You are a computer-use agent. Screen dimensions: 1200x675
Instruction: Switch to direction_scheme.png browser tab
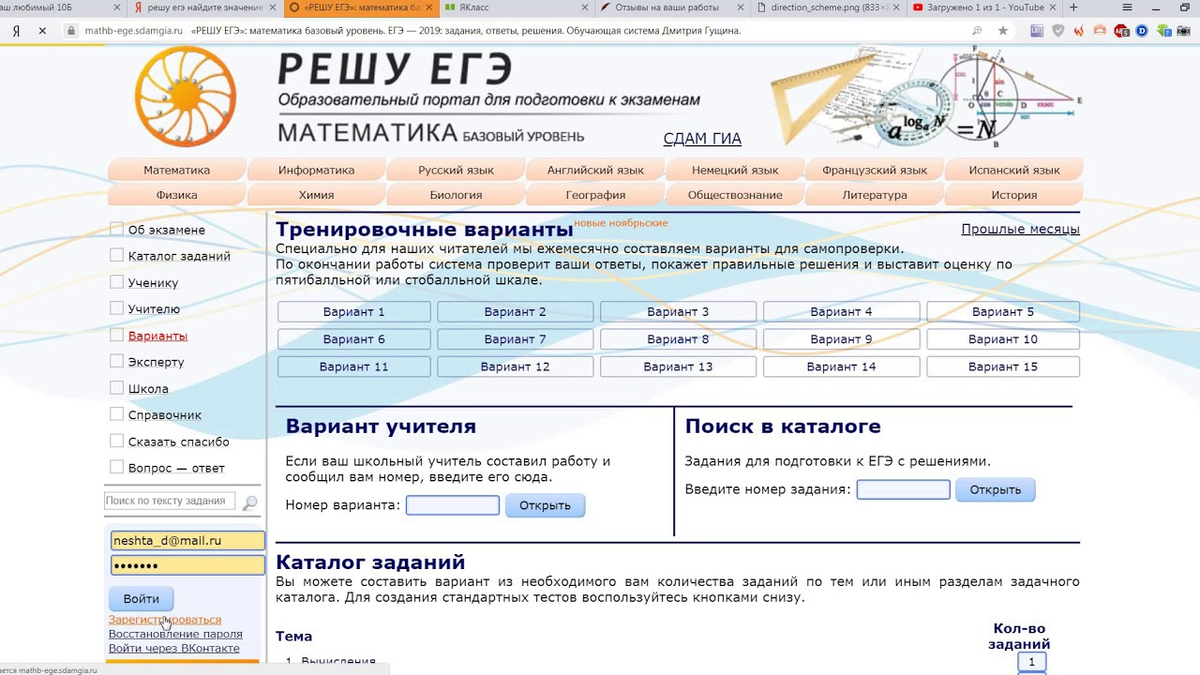click(x=826, y=7)
